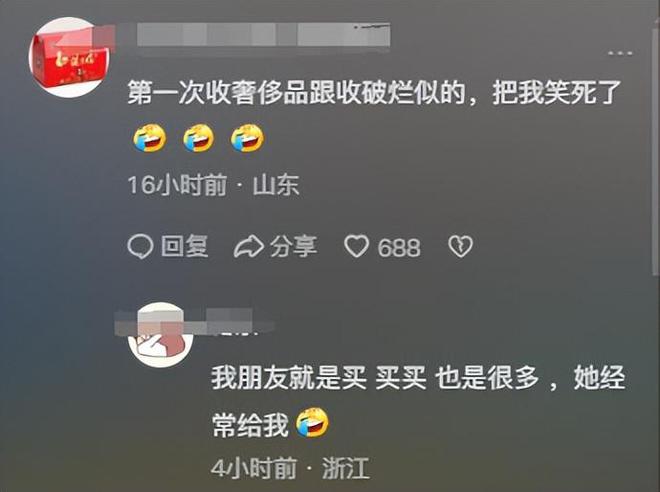Click the scrollbar on the right edge
Image resolution: width=660 pixels, height=492 pixels.
point(656,152)
